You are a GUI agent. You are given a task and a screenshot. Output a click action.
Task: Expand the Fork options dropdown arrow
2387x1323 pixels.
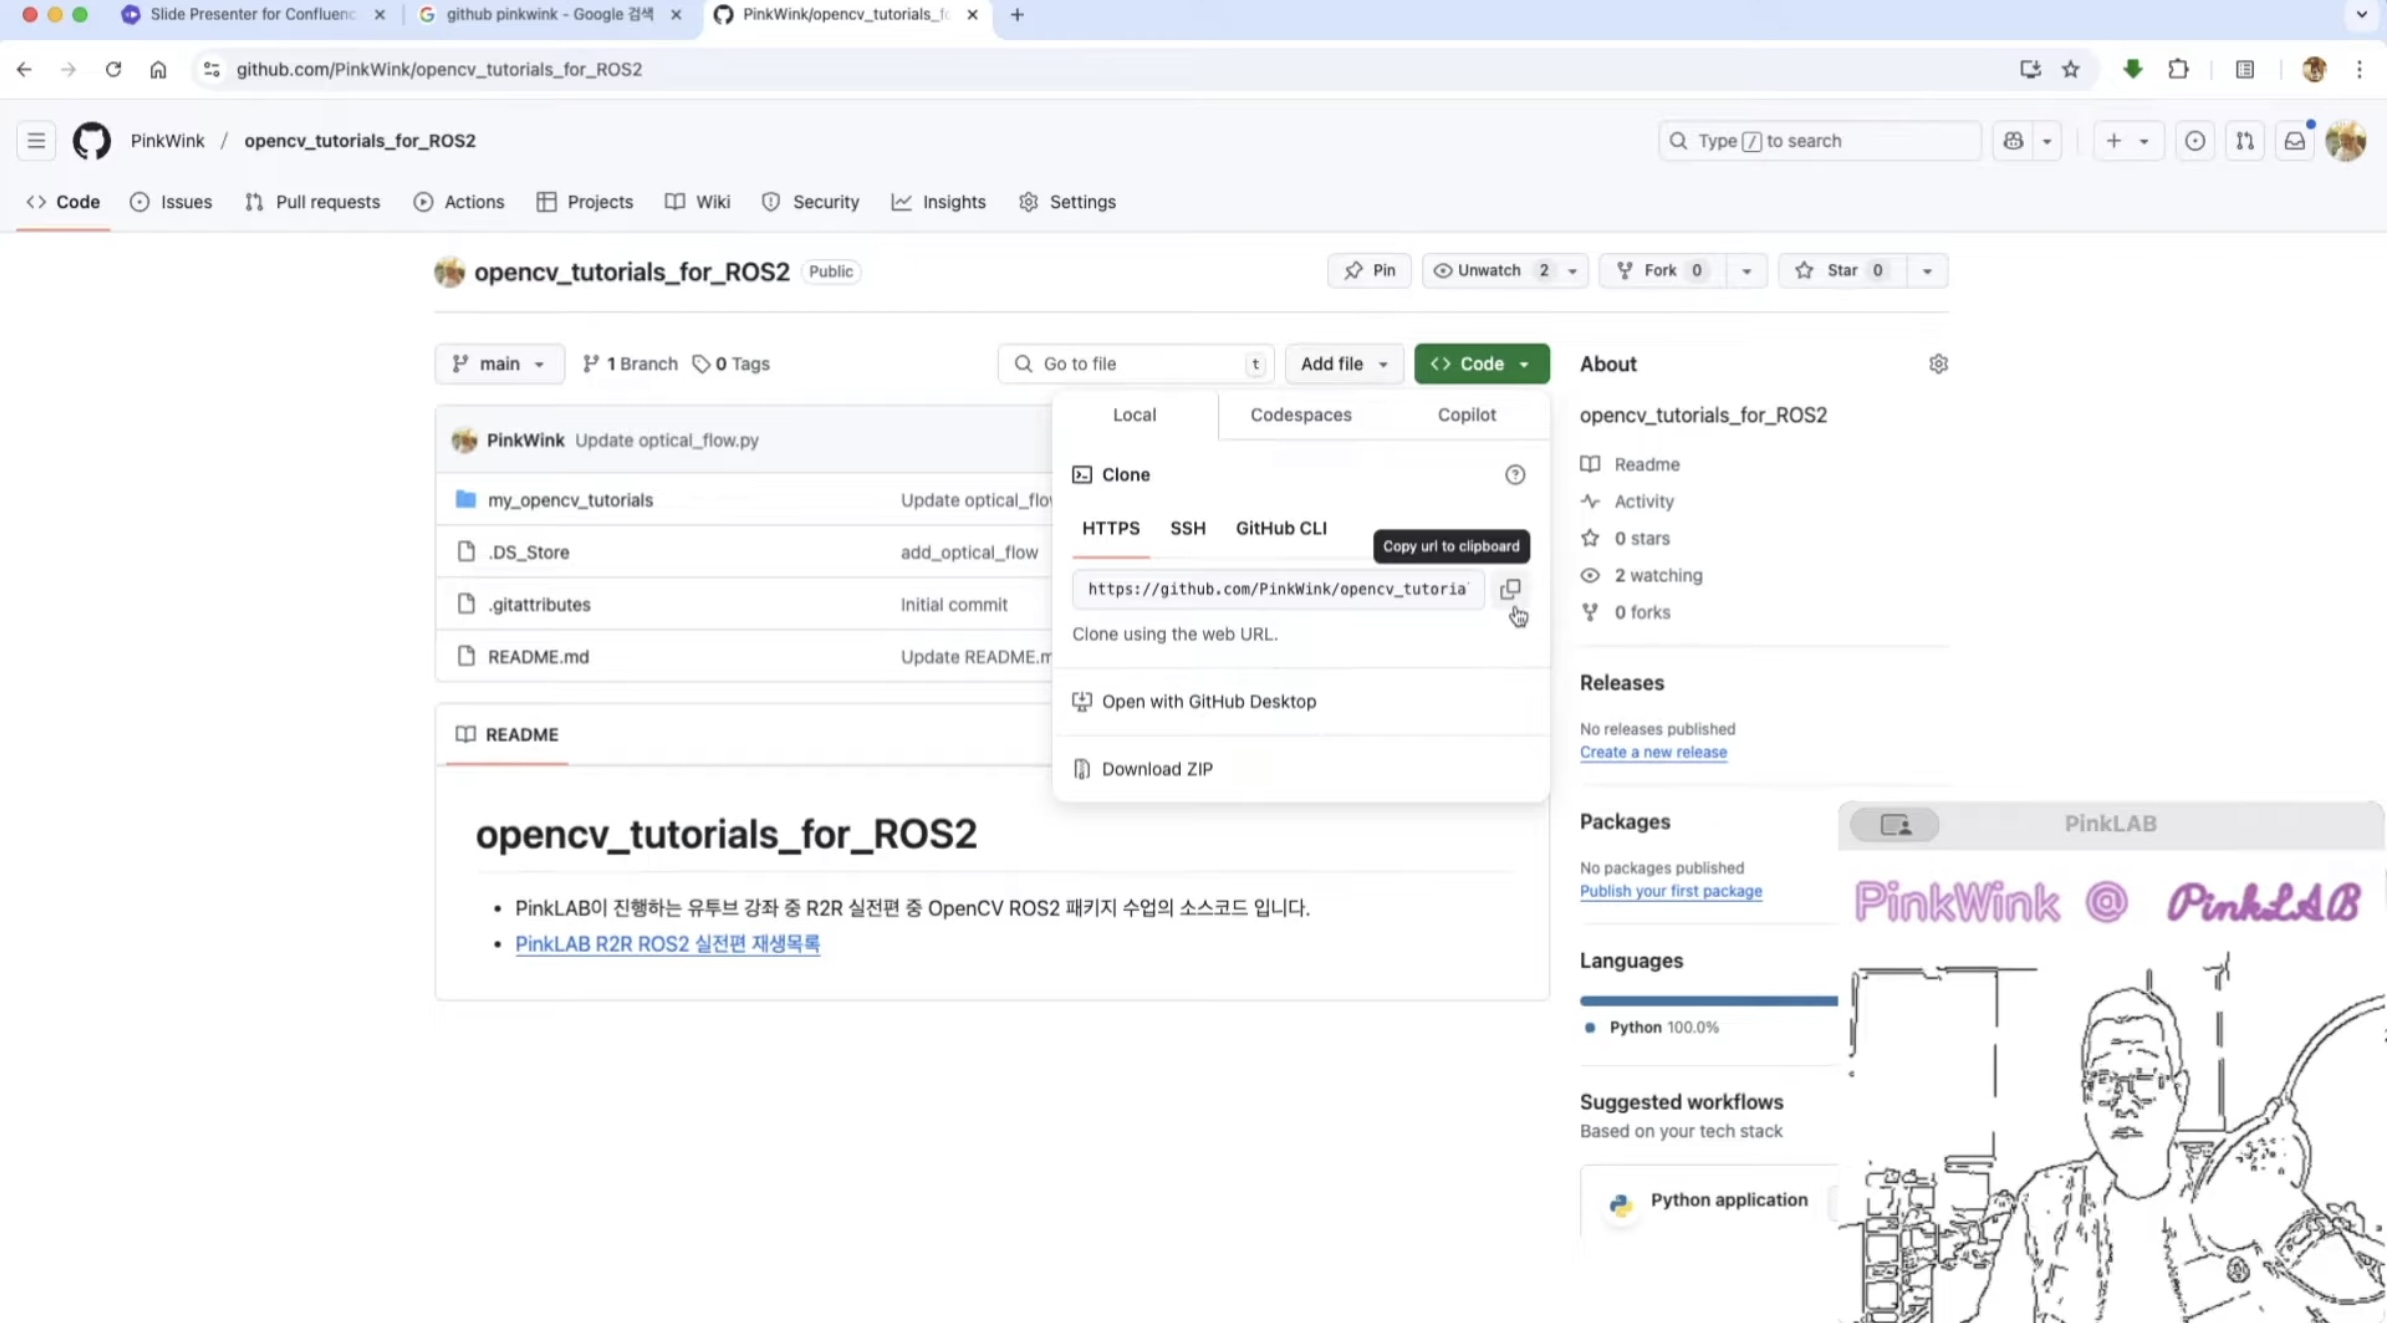tap(1746, 271)
